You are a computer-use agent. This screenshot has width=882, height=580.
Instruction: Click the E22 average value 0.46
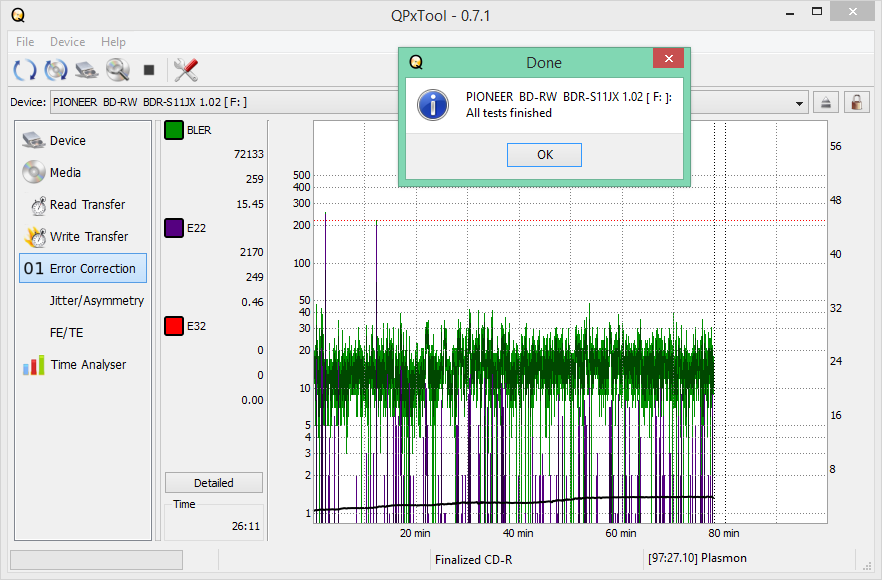pos(253,302)
